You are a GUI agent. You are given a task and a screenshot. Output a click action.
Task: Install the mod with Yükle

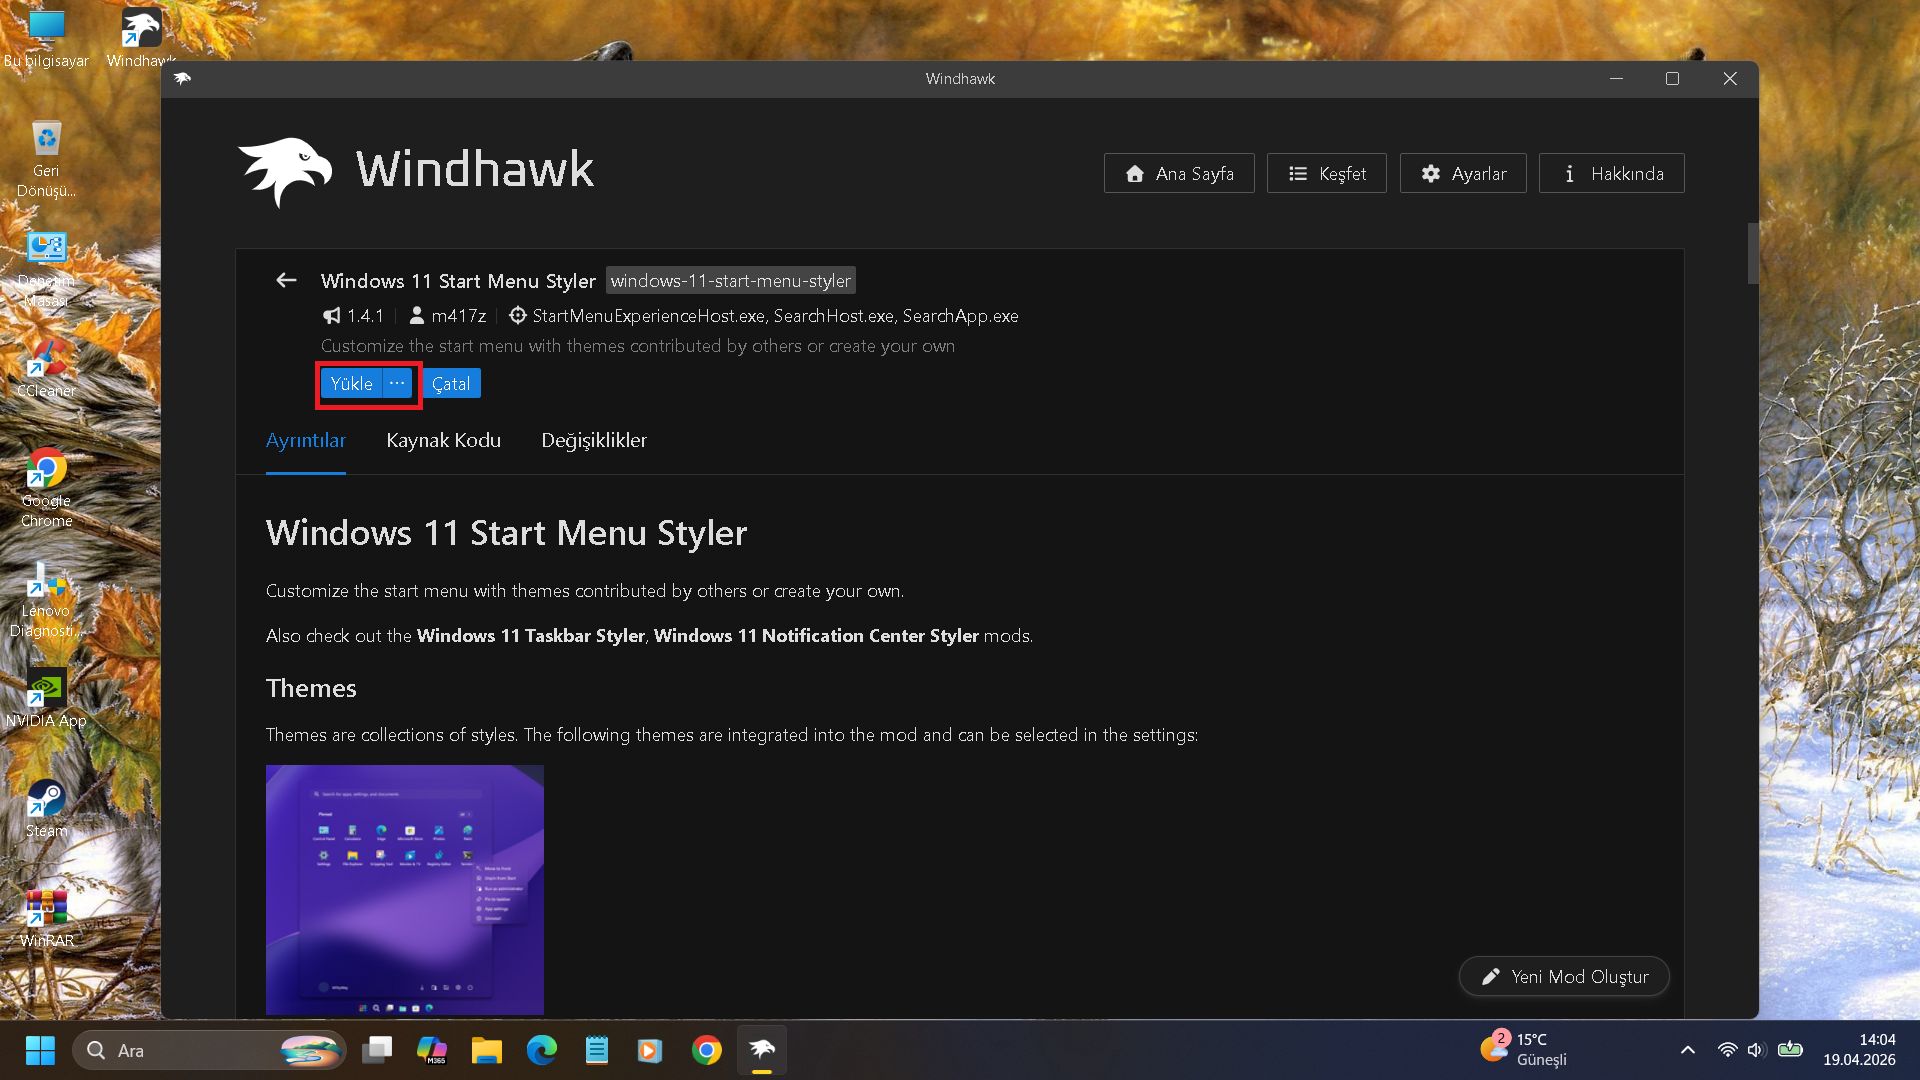point(351,384)
